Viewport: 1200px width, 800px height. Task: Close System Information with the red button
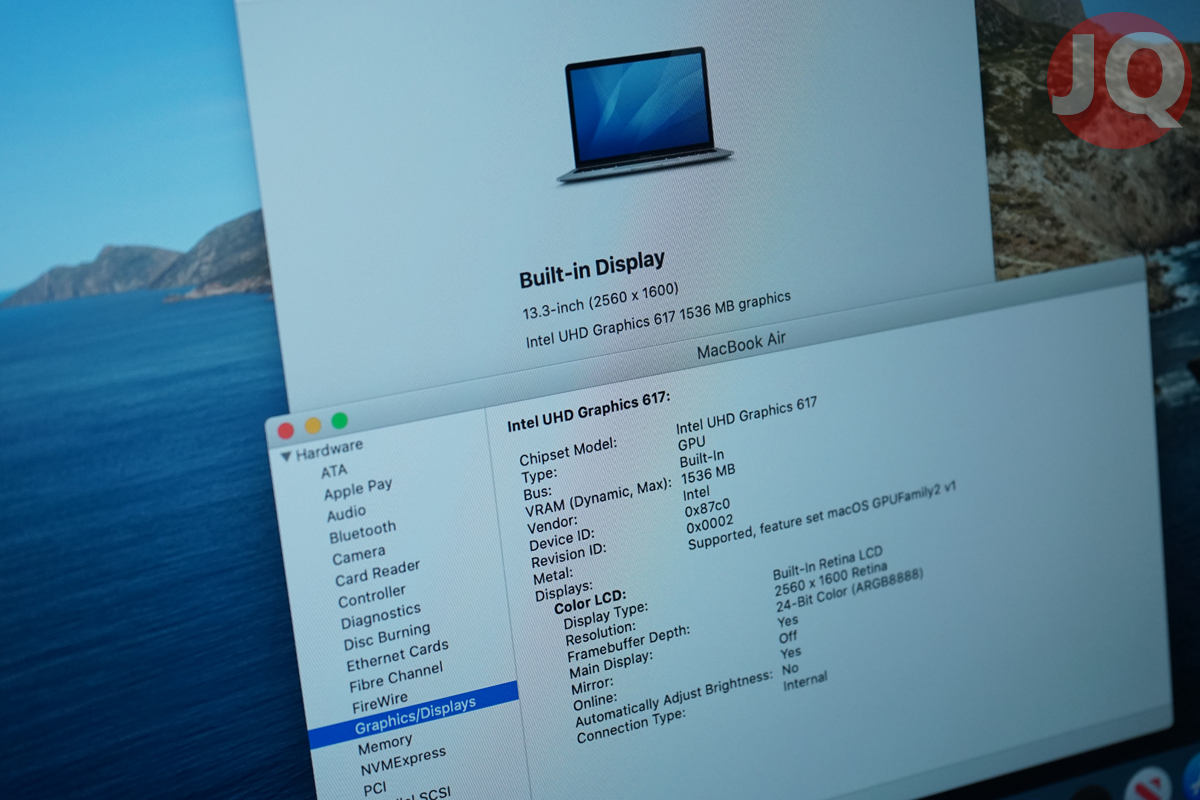285,430
